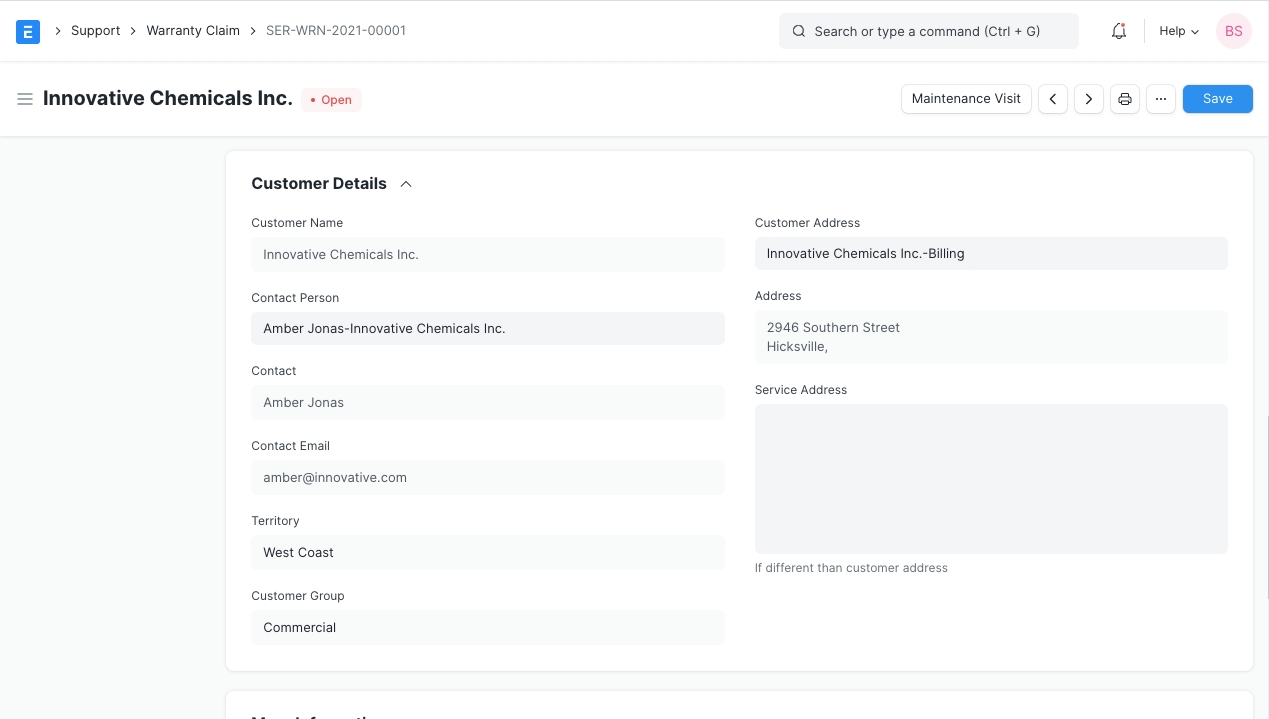Screen dimensions: 1269x719
Task: Open the Help dropdown
Action: [1178, 31]
